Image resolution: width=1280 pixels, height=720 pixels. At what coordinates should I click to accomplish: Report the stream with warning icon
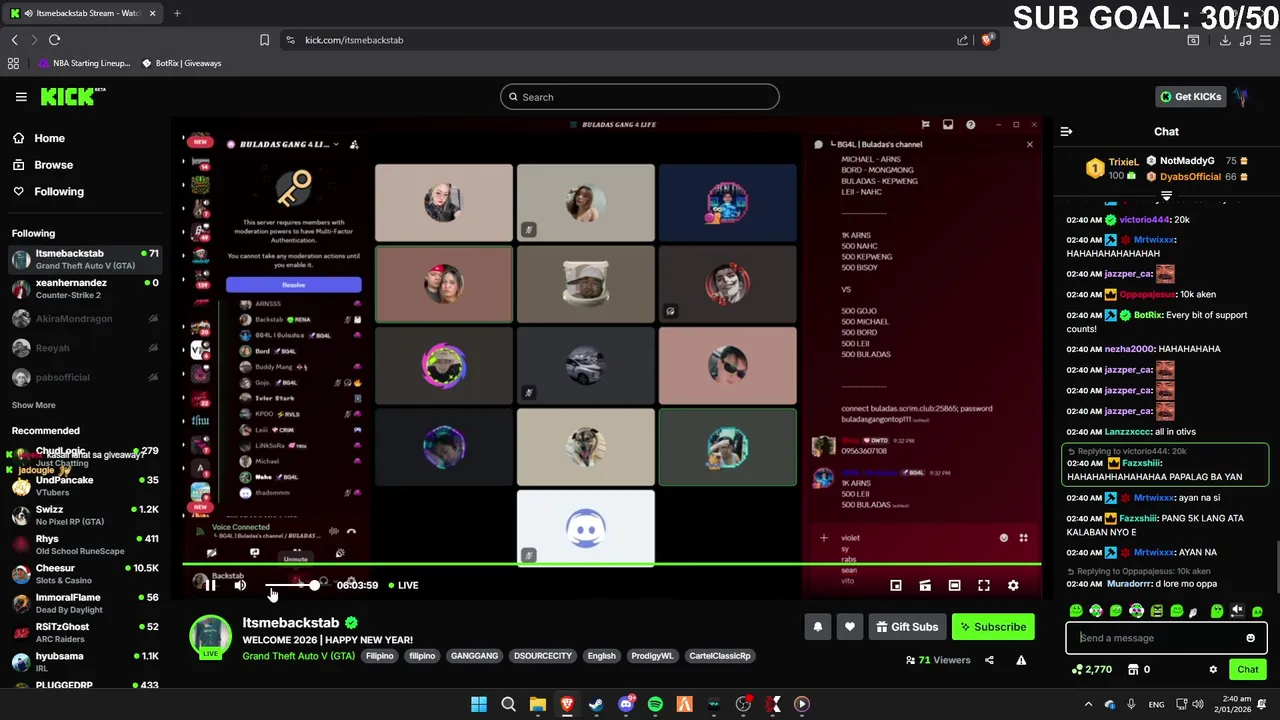click(x=1021, y=660)
